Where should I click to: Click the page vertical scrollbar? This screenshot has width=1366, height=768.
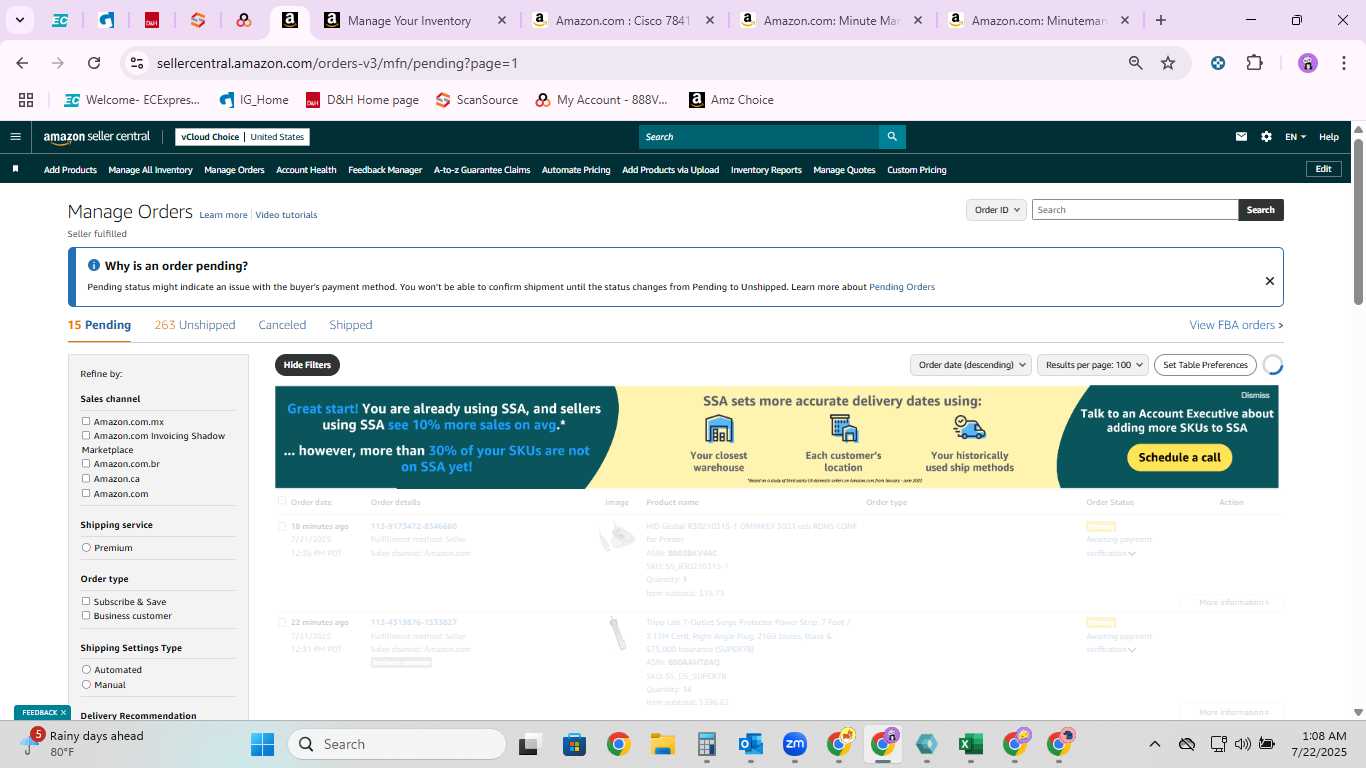point(1358,221)
